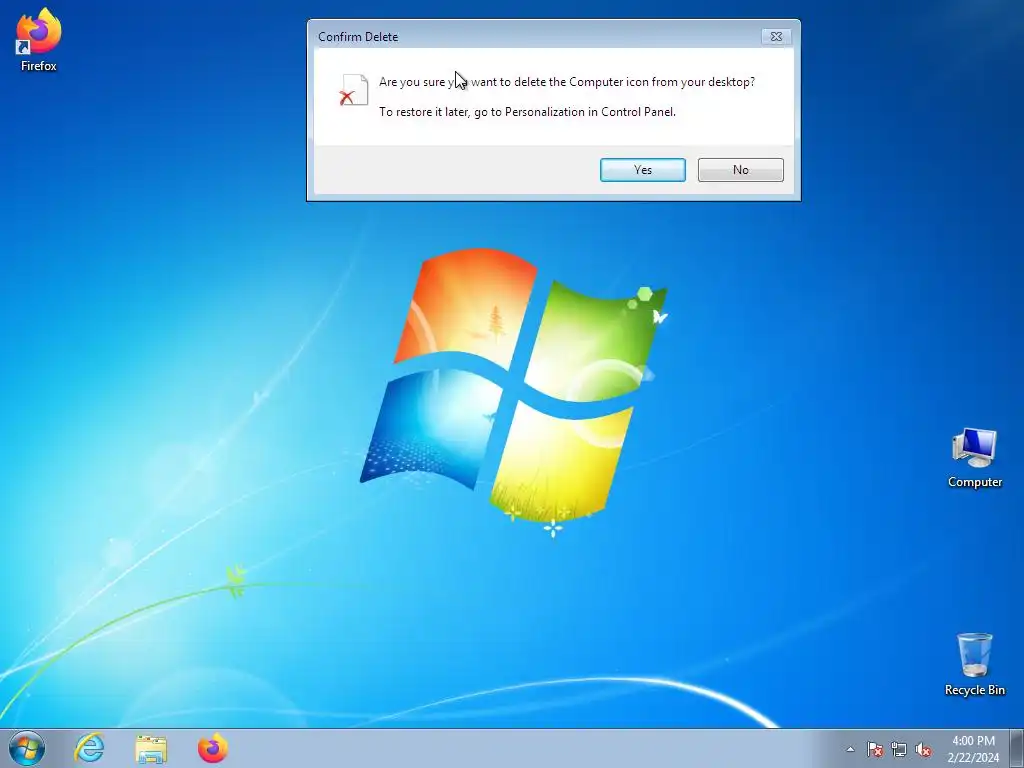Screen dimensions: 1024x768
Task: Click the muted volume tray icon
Action: (923, 750)
